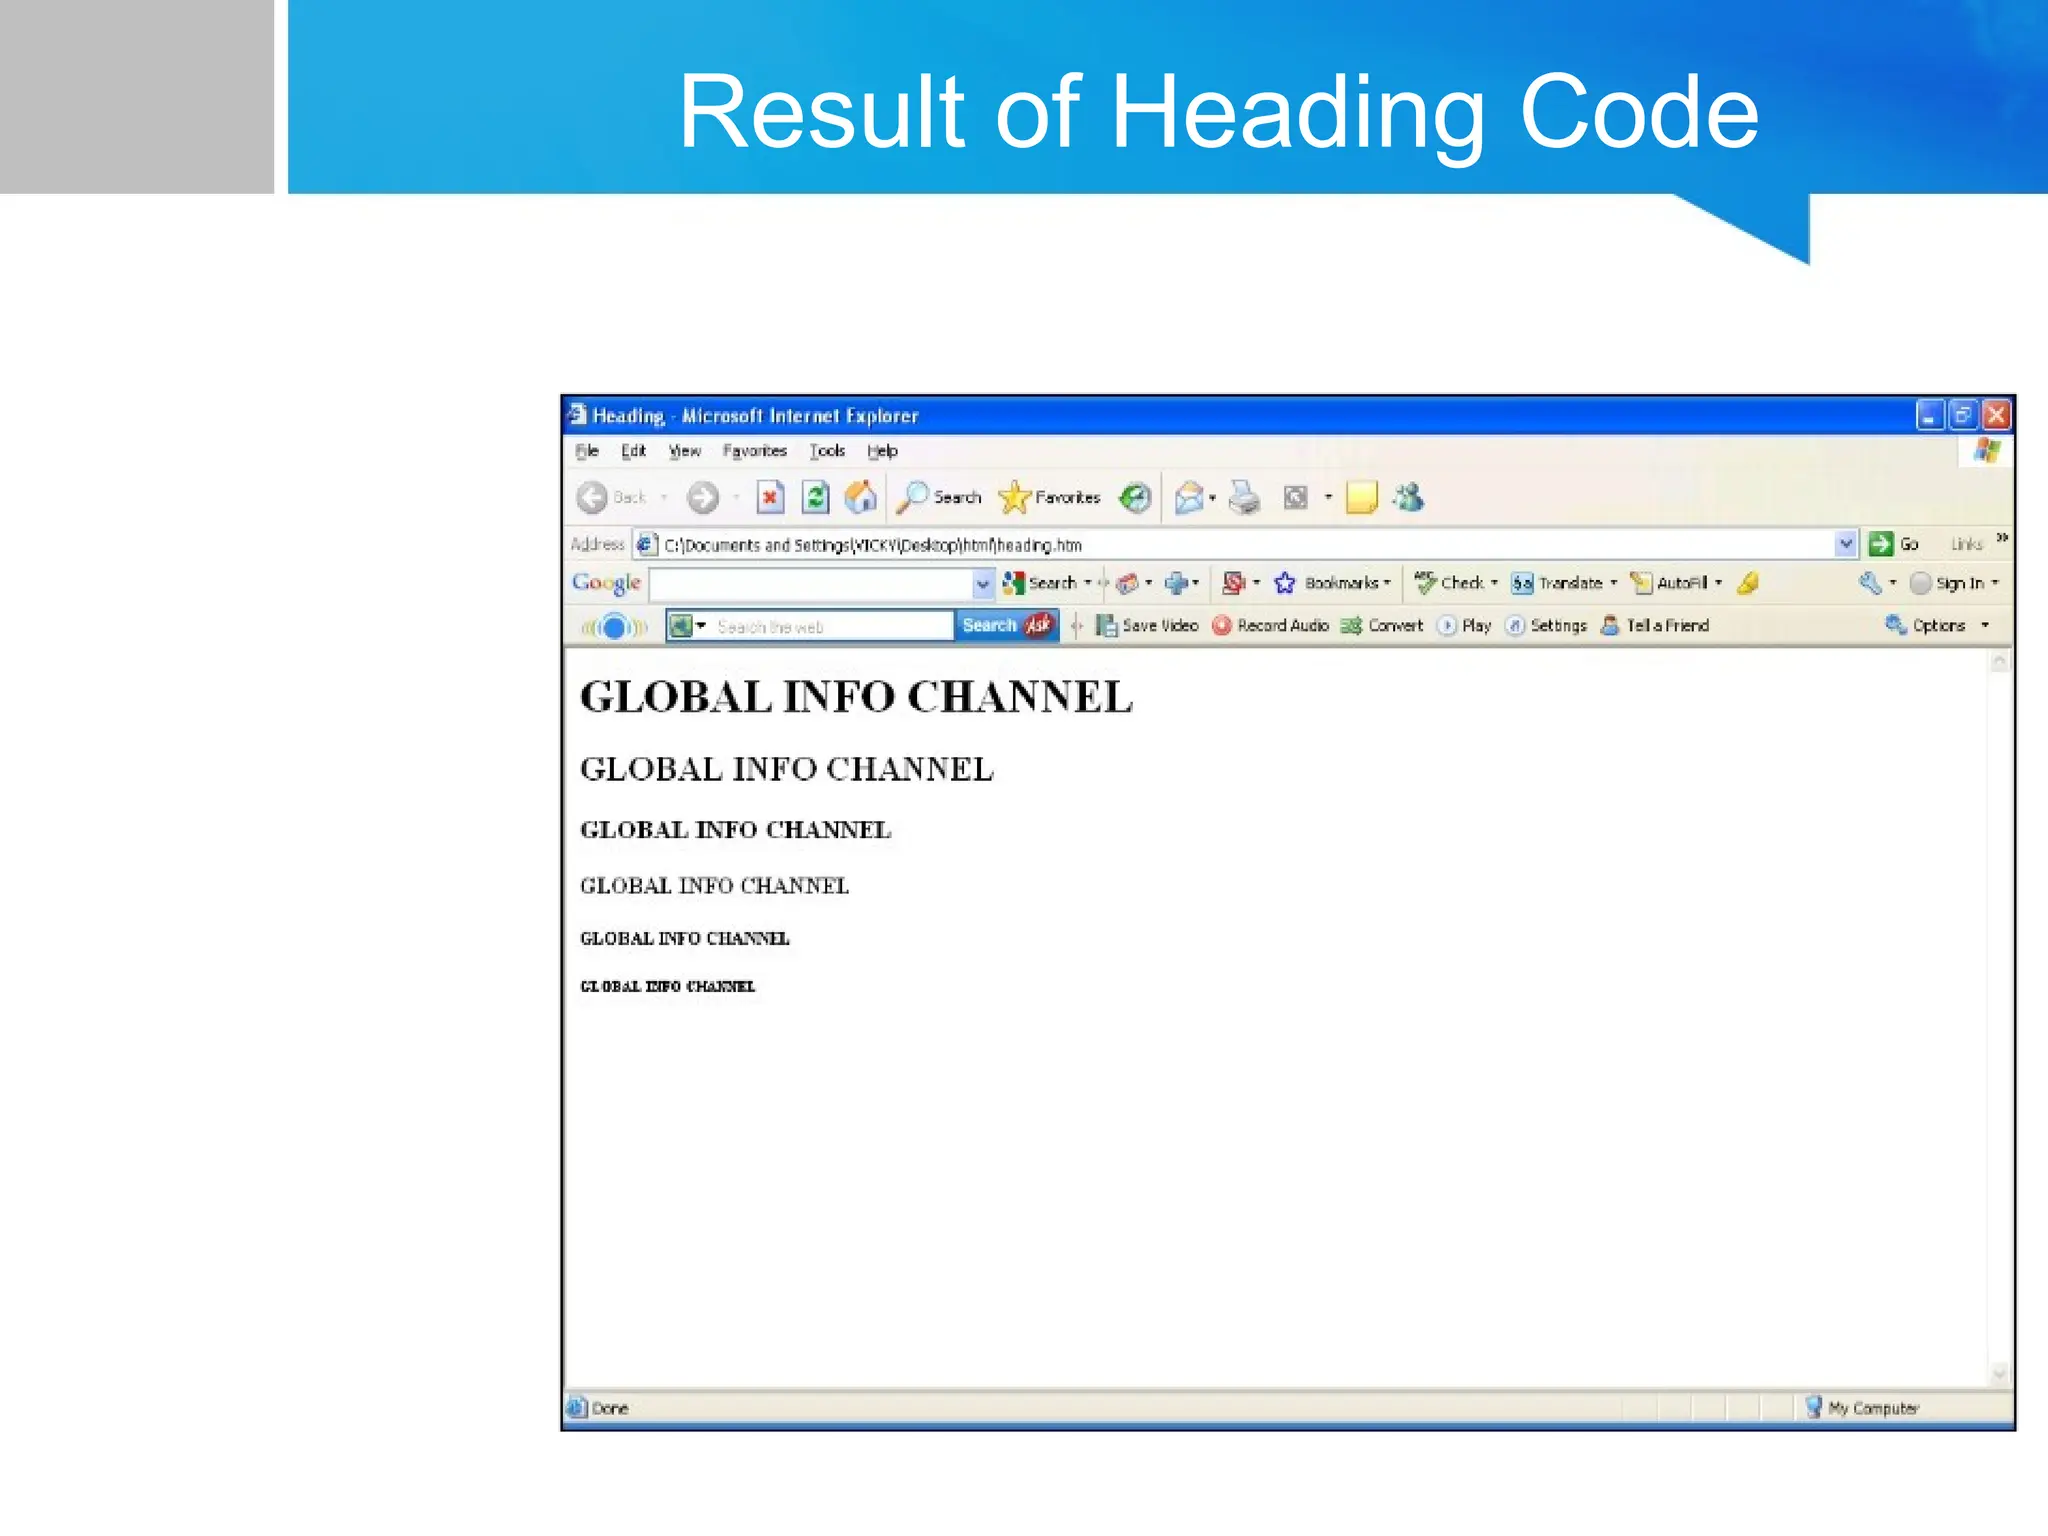
Task: Open the Favorites menu in menu bar
Action: coord(754,451)
